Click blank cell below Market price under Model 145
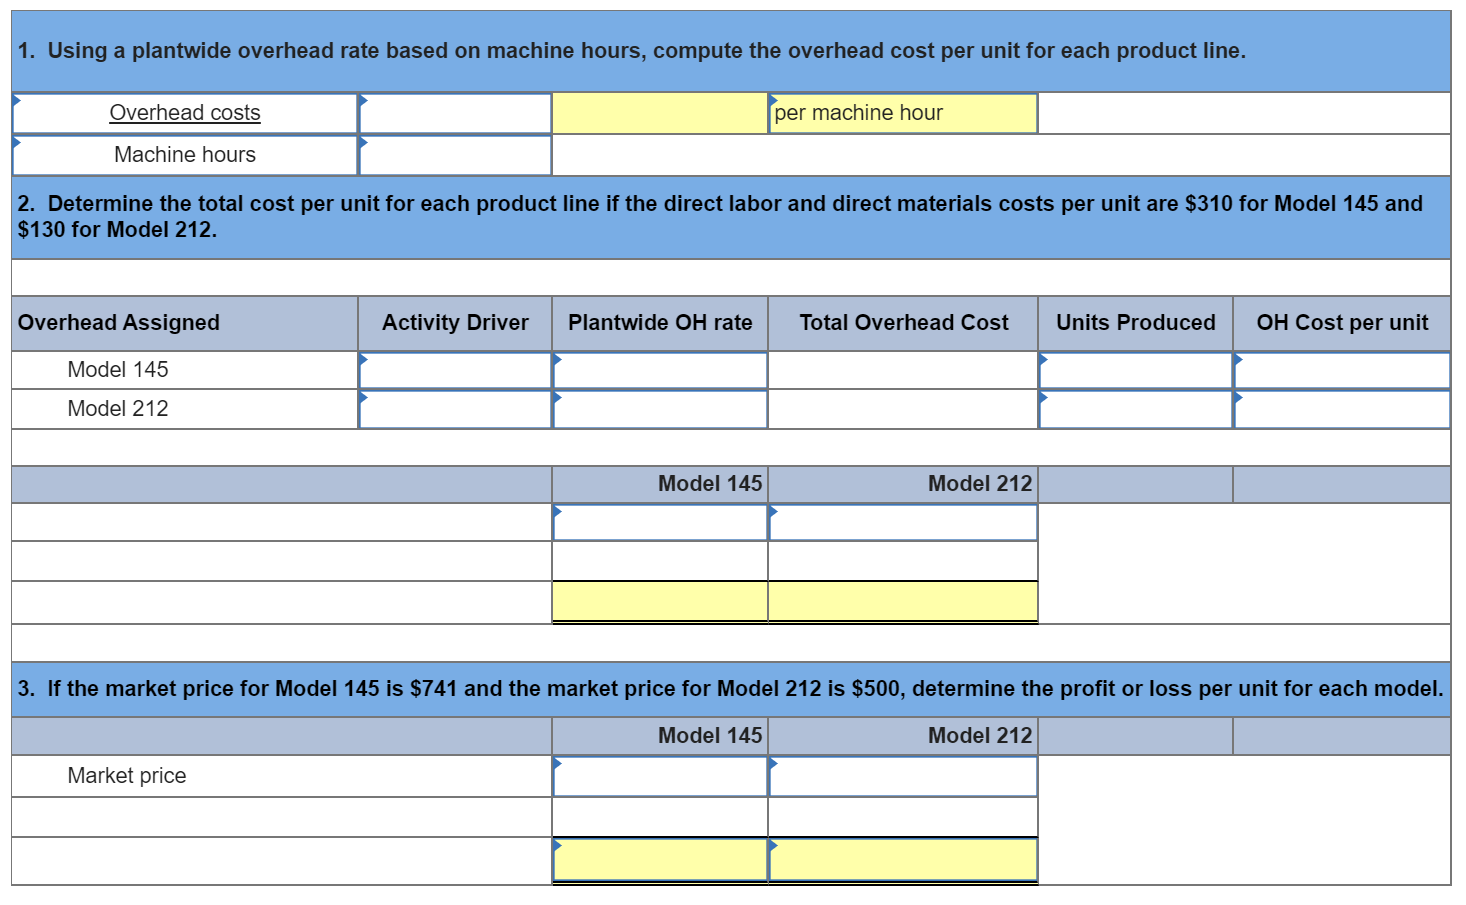The image size is (1466, 905). coord(660,817)
